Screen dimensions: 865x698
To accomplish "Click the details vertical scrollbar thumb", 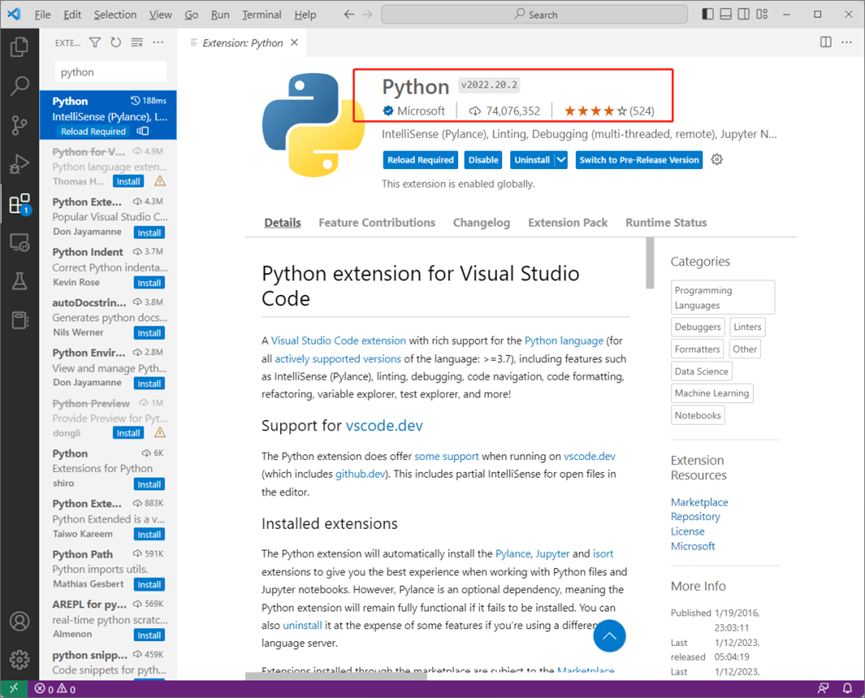I will pyautogui.click(x=650, y=263).
